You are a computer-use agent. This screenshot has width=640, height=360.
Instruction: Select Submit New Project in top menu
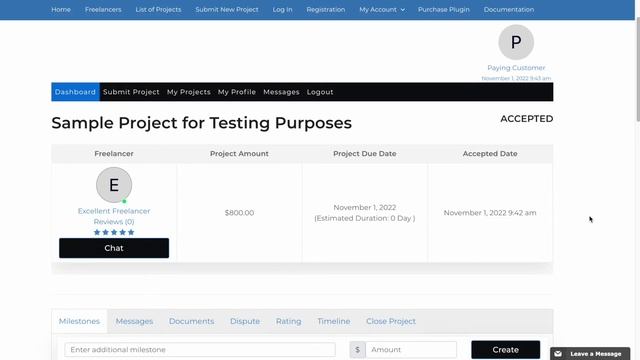click(x=227, y=9)
